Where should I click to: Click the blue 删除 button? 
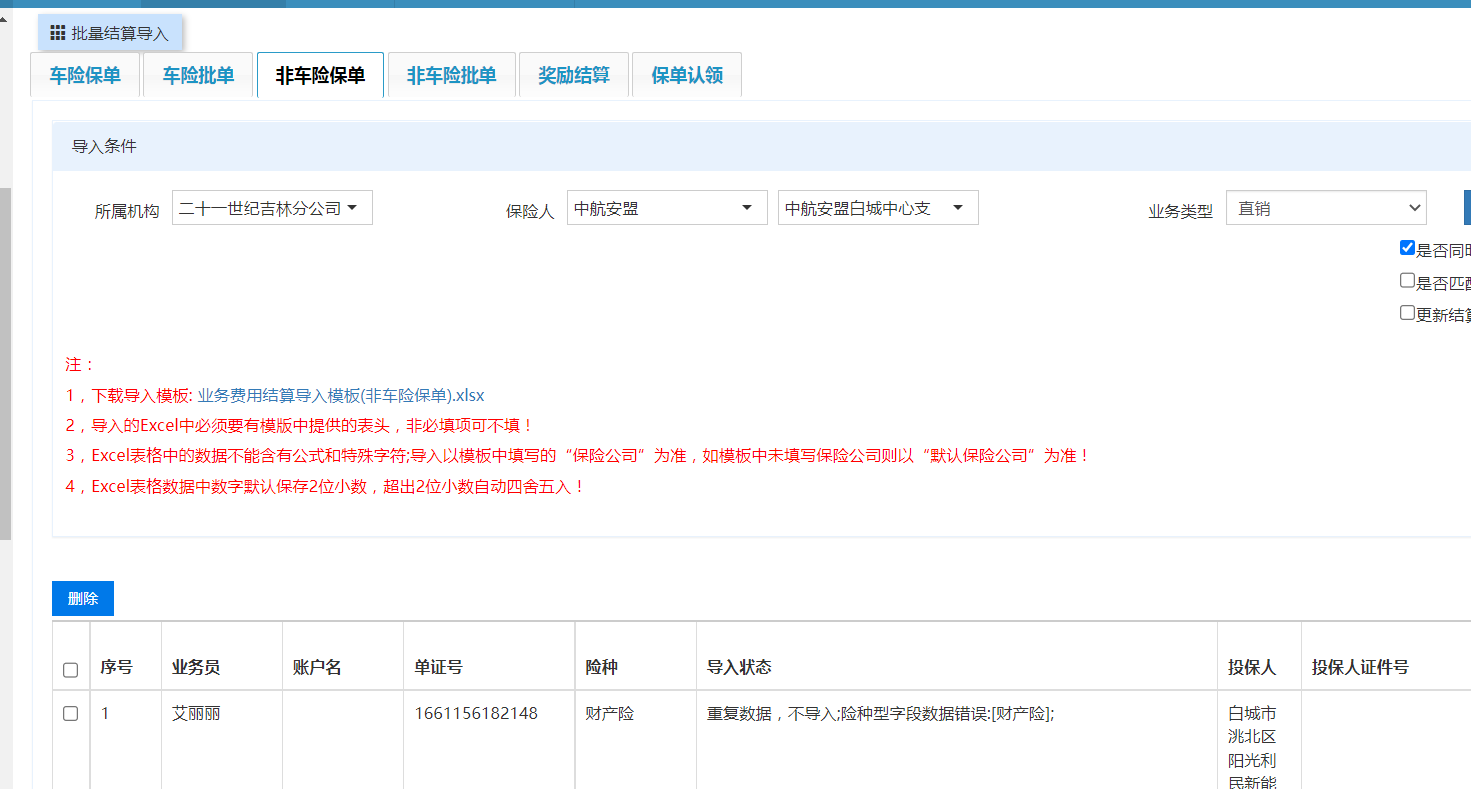tap(83, 599)
